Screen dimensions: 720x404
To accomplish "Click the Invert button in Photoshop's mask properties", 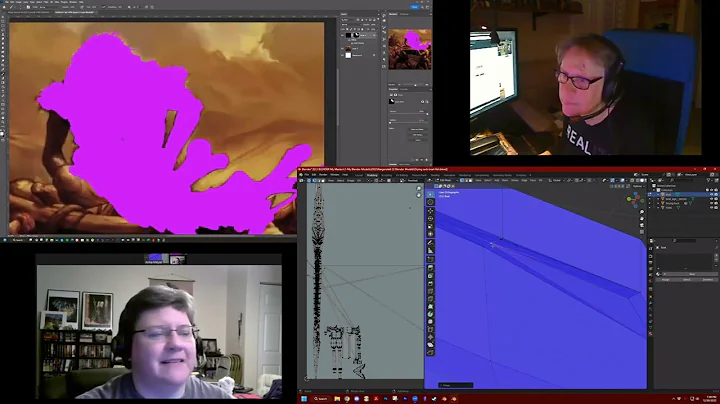I will coord(418,140).
